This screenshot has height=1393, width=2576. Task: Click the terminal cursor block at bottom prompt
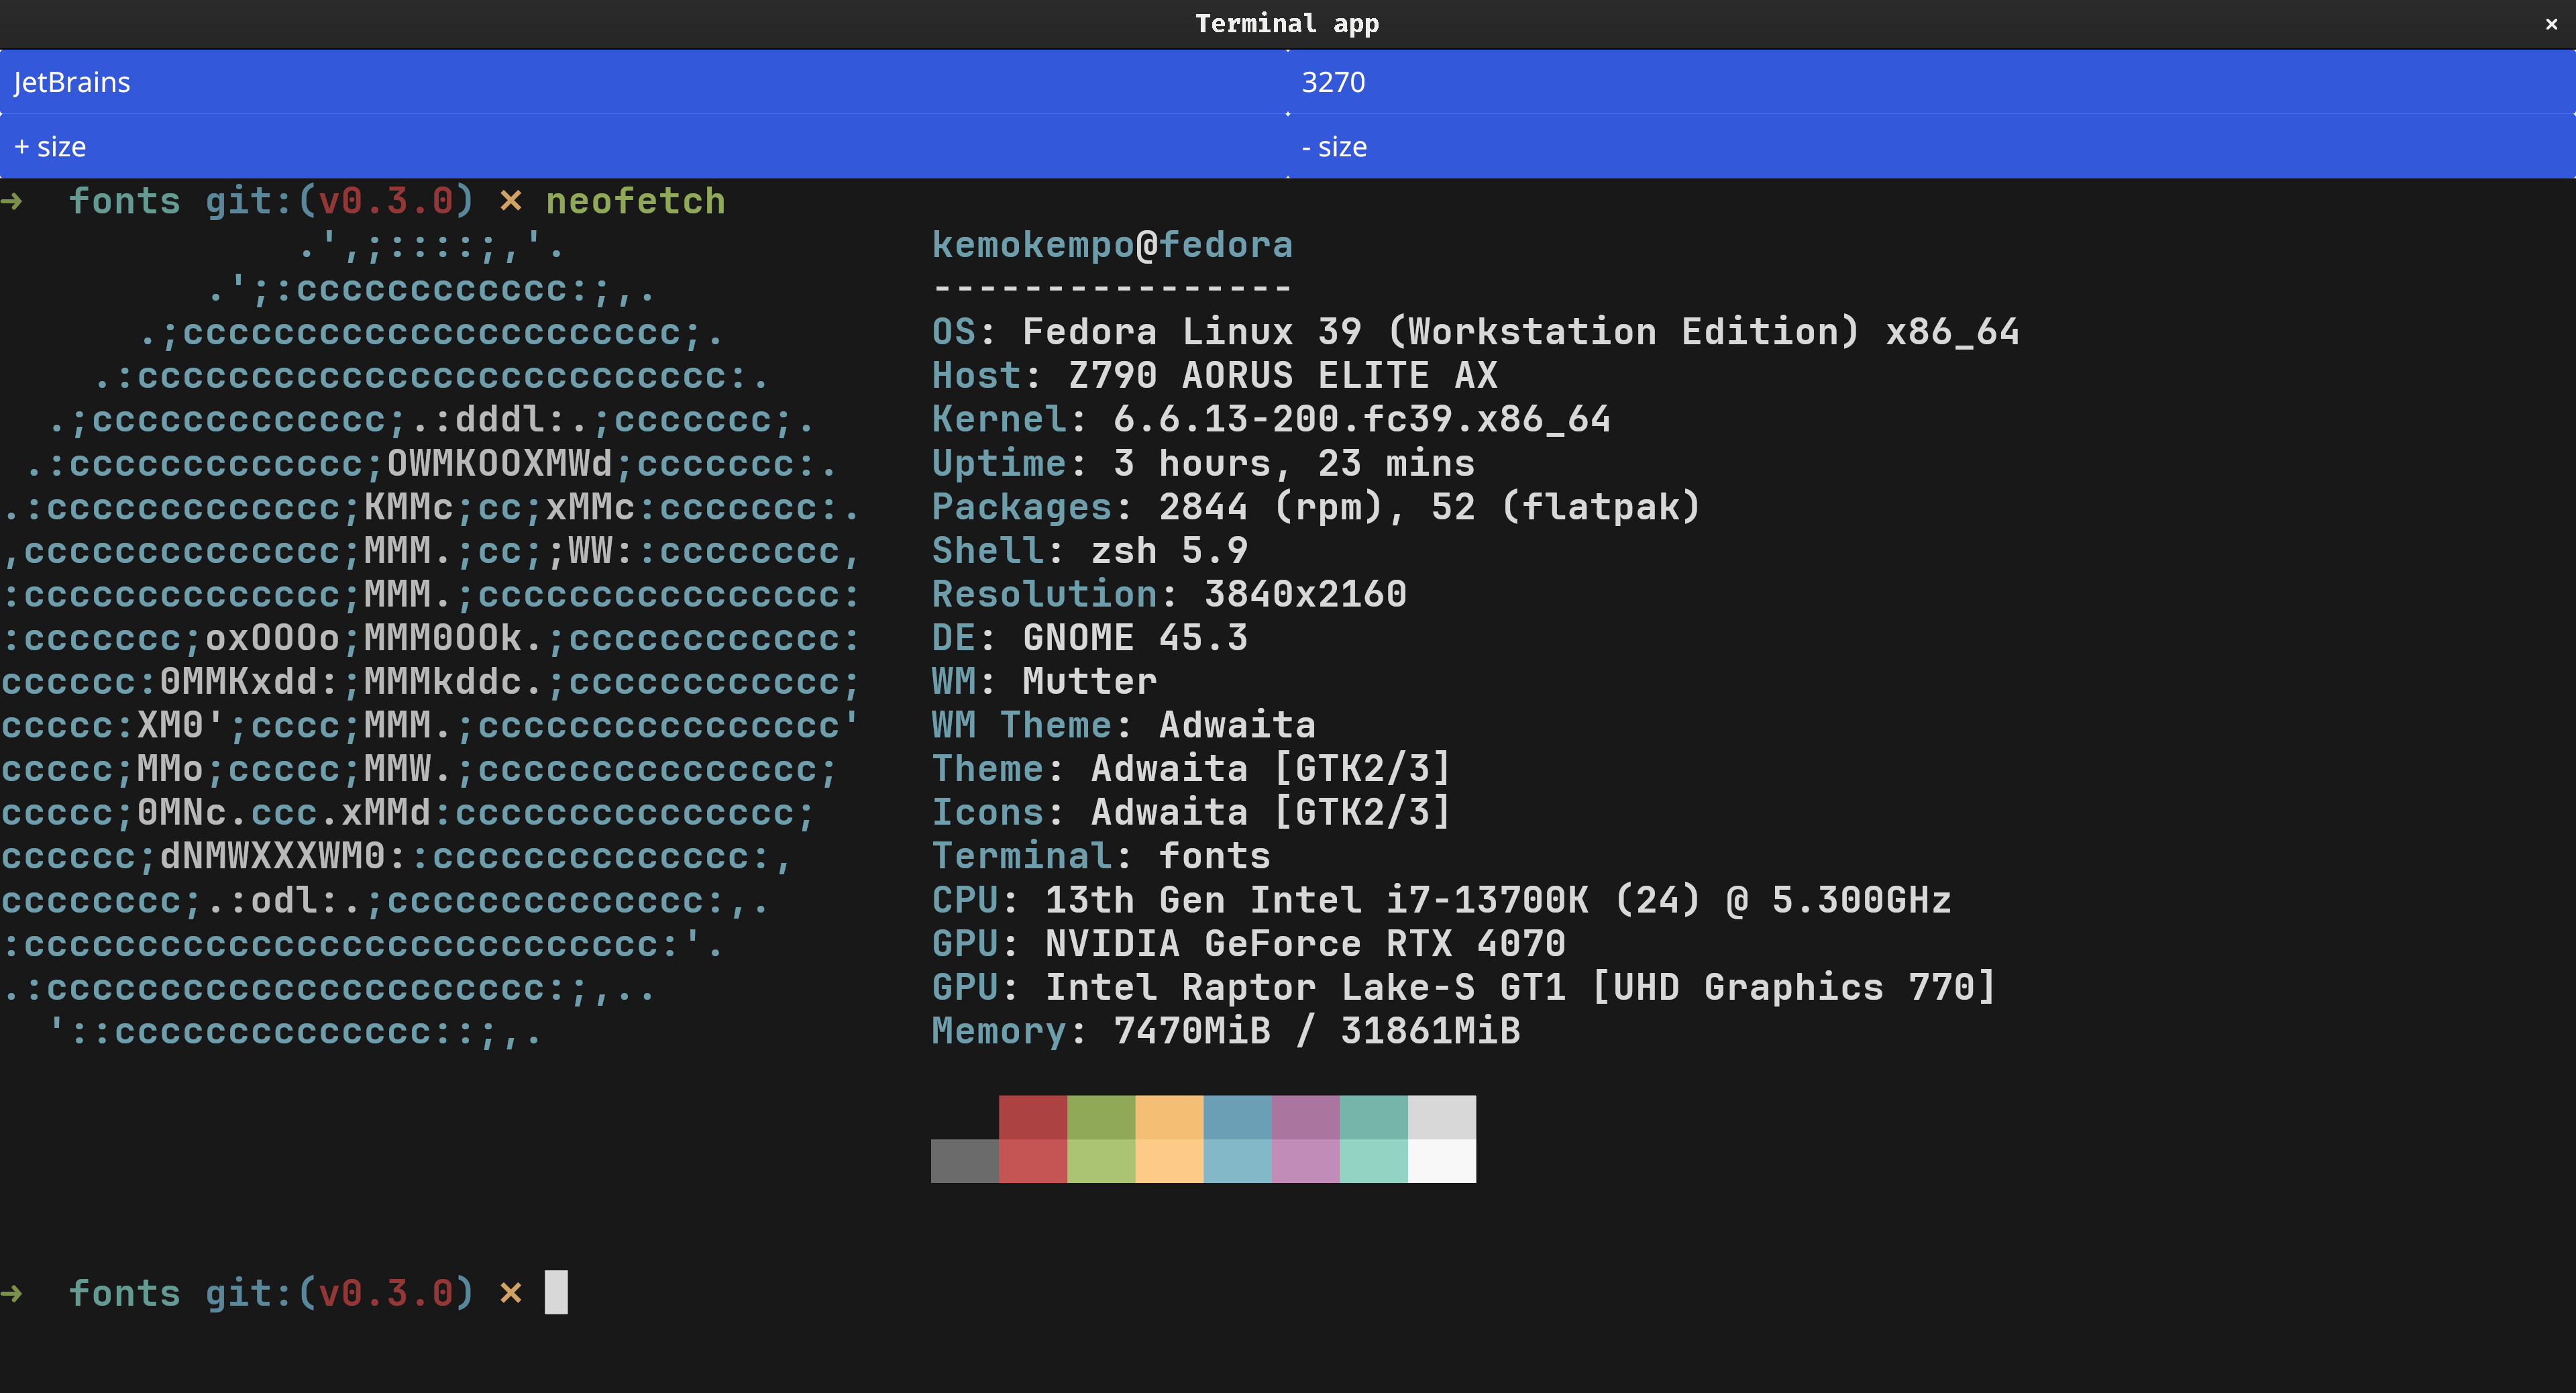[556, 1292]
